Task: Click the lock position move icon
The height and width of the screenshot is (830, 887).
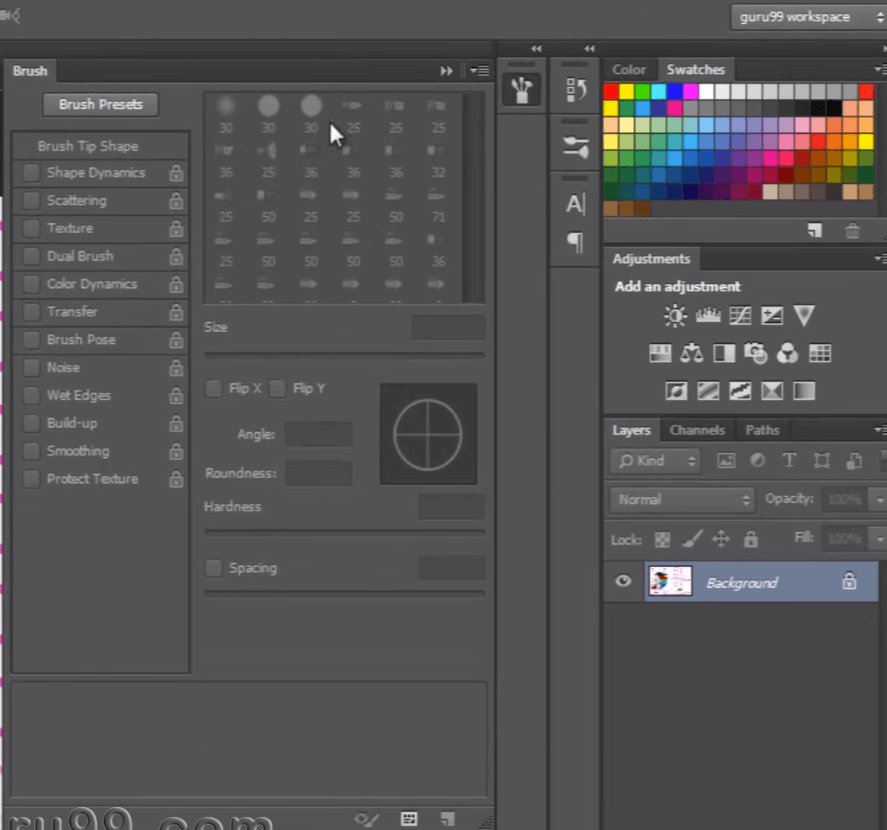Action: (720, 540)
